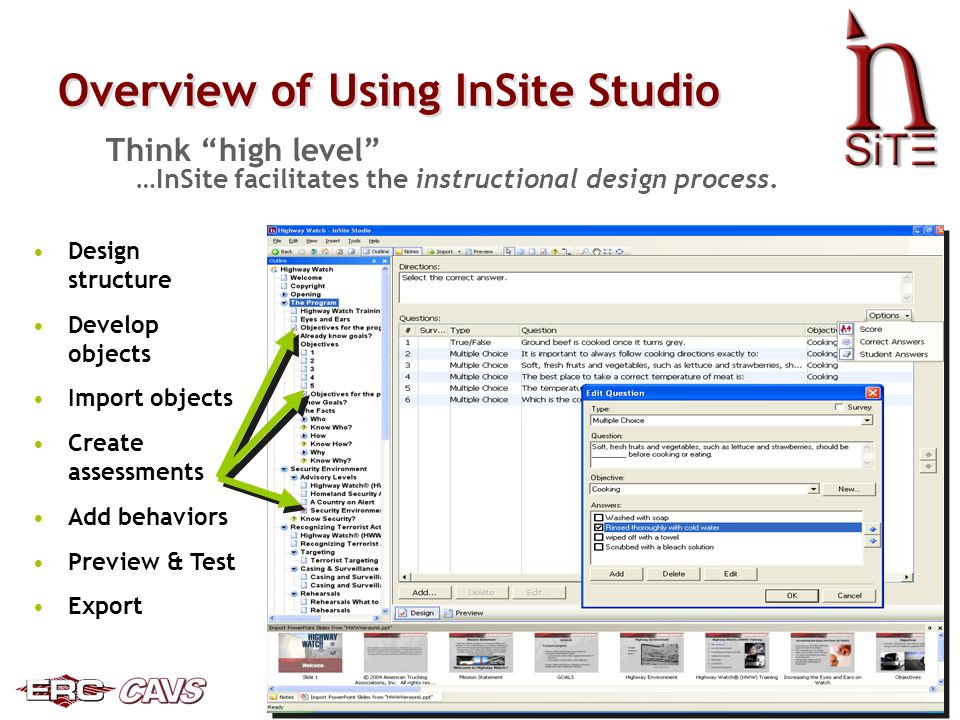
Task: Open the Objective dropdown showing Cooking
Action: click(813, 489)
